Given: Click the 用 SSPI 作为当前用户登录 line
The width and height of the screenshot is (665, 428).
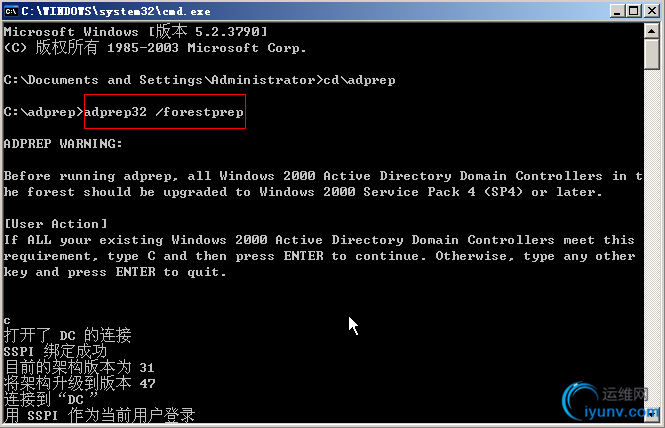Looking at the screenshot, I should tap(99, 416).
